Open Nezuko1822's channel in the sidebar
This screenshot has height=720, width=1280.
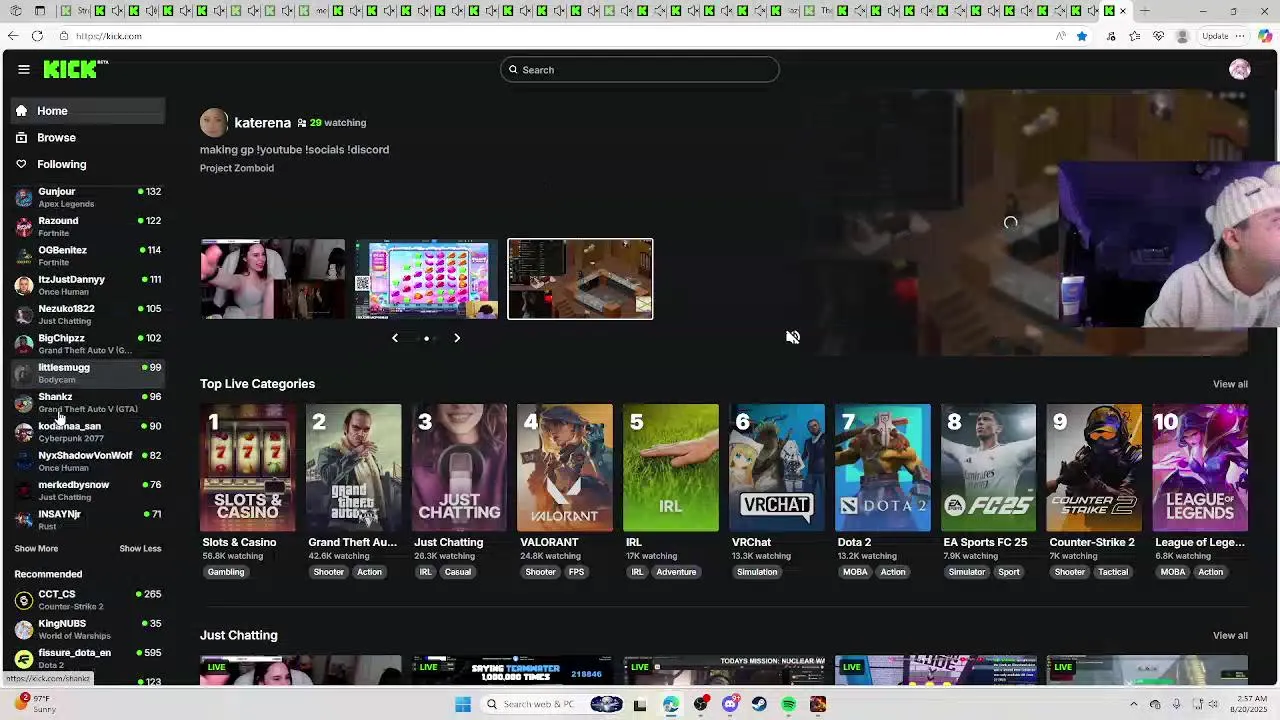click(x=88, y=314)
